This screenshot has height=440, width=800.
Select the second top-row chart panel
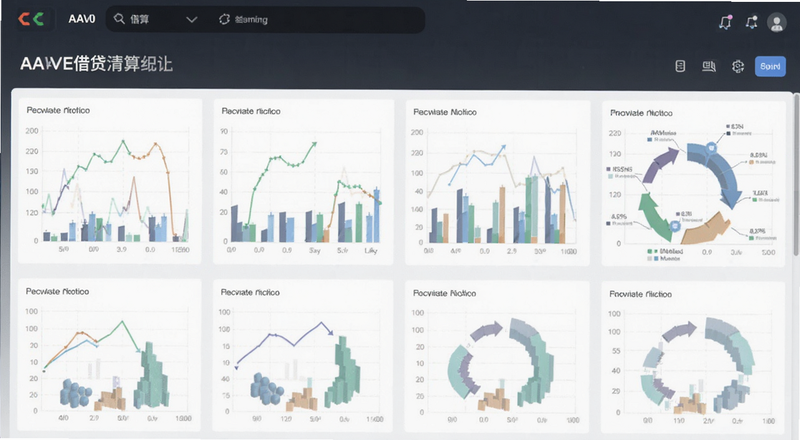click(303, 182)
